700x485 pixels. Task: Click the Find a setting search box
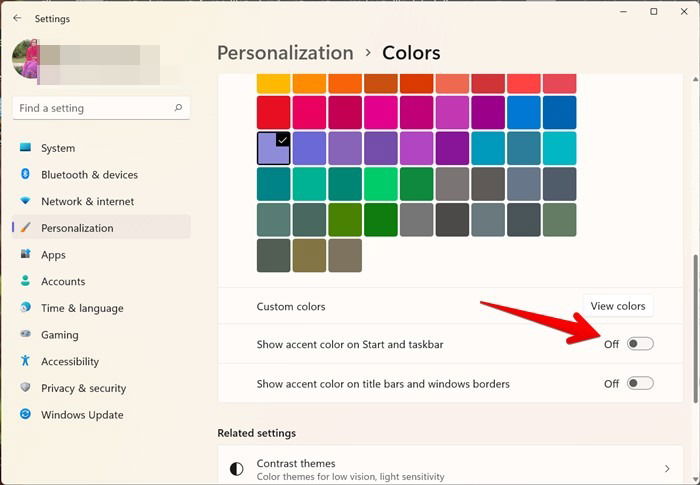[101, 108]
